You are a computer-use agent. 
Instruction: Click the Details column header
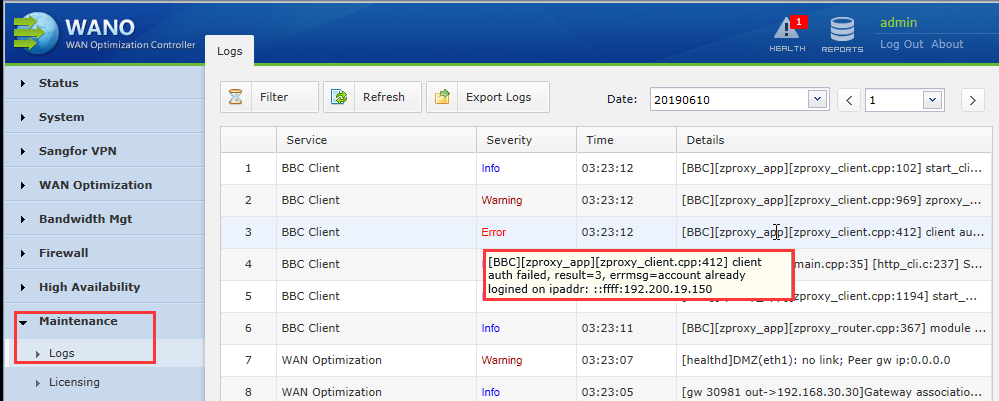pos(836,140)
